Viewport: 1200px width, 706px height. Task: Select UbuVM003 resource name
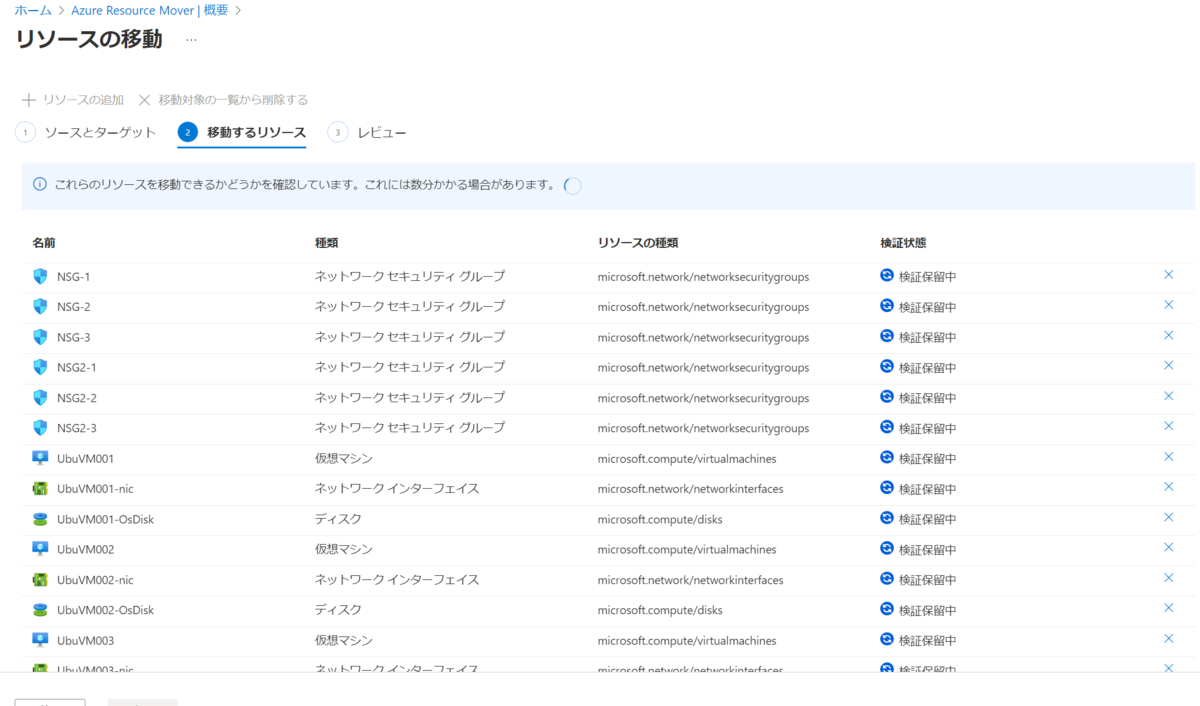tap(86, 641)
